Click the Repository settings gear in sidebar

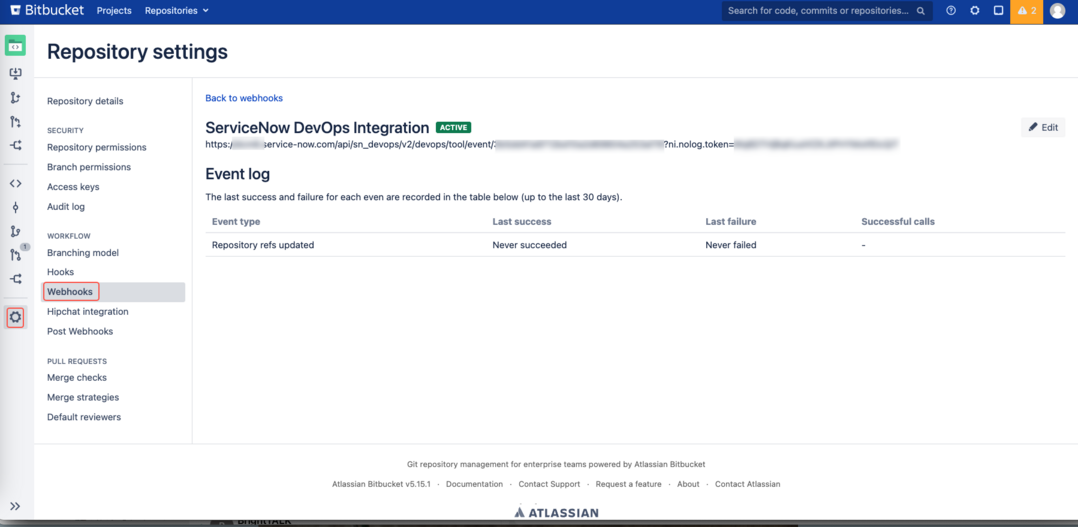click(15, 317)
